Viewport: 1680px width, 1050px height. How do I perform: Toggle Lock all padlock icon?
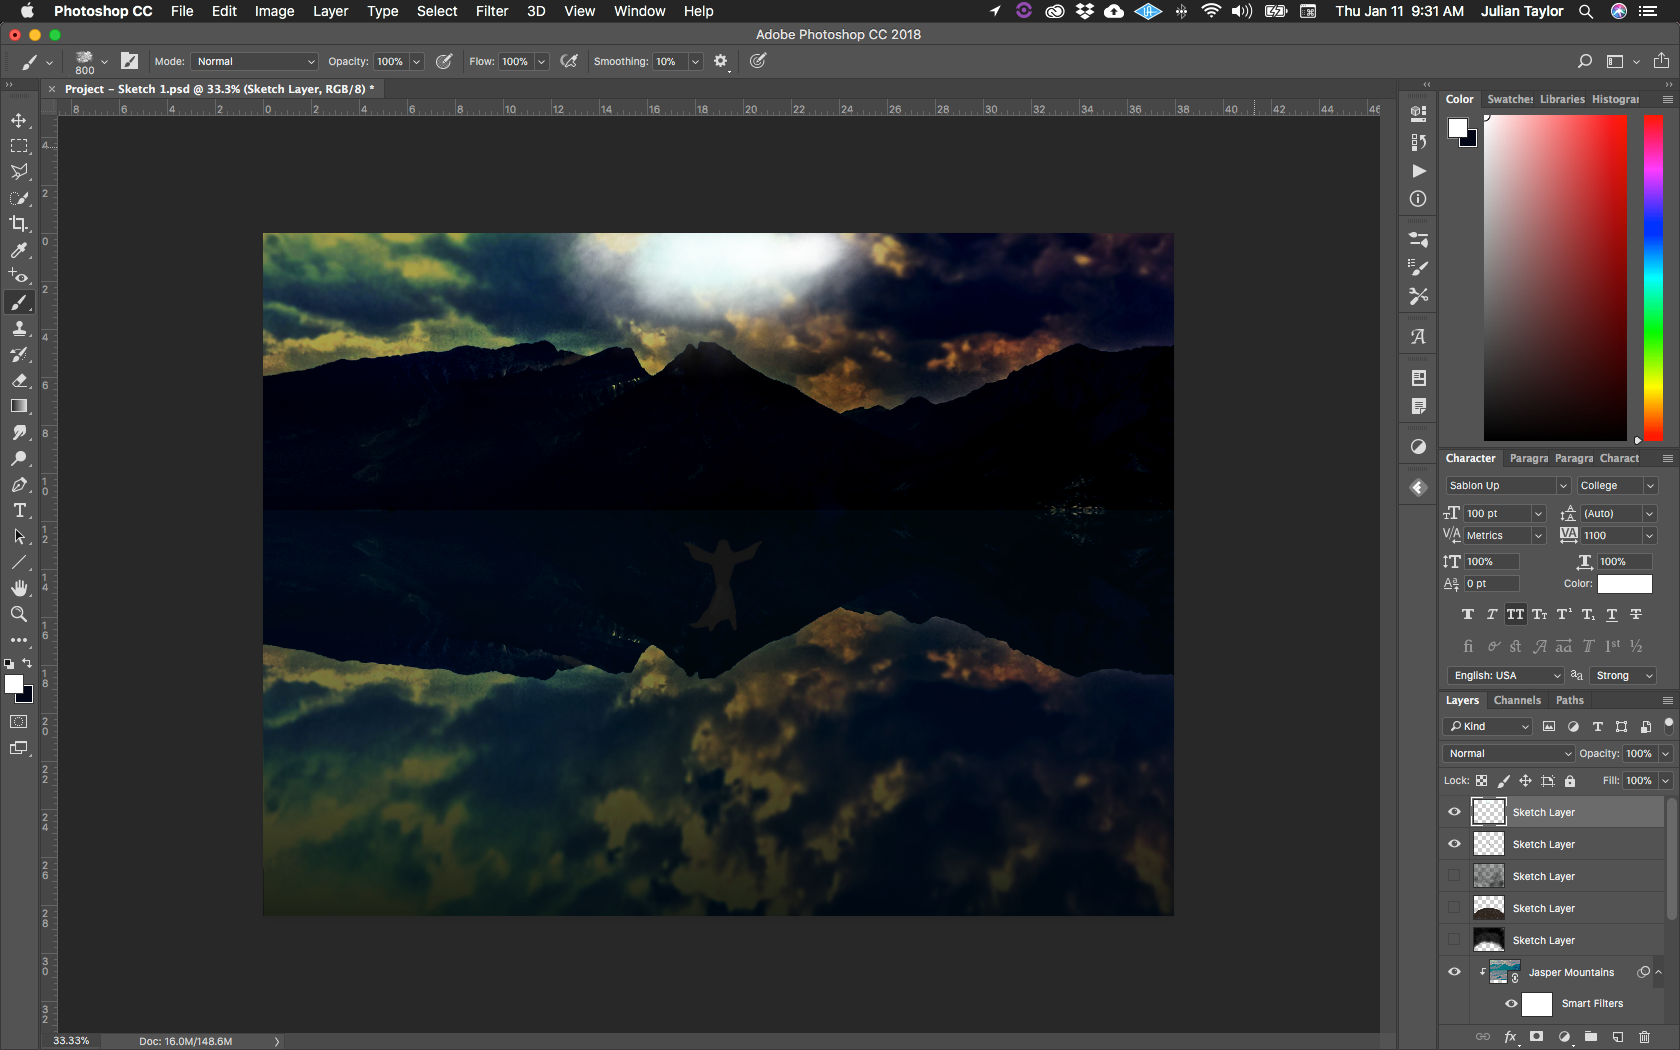point(1570,781)
